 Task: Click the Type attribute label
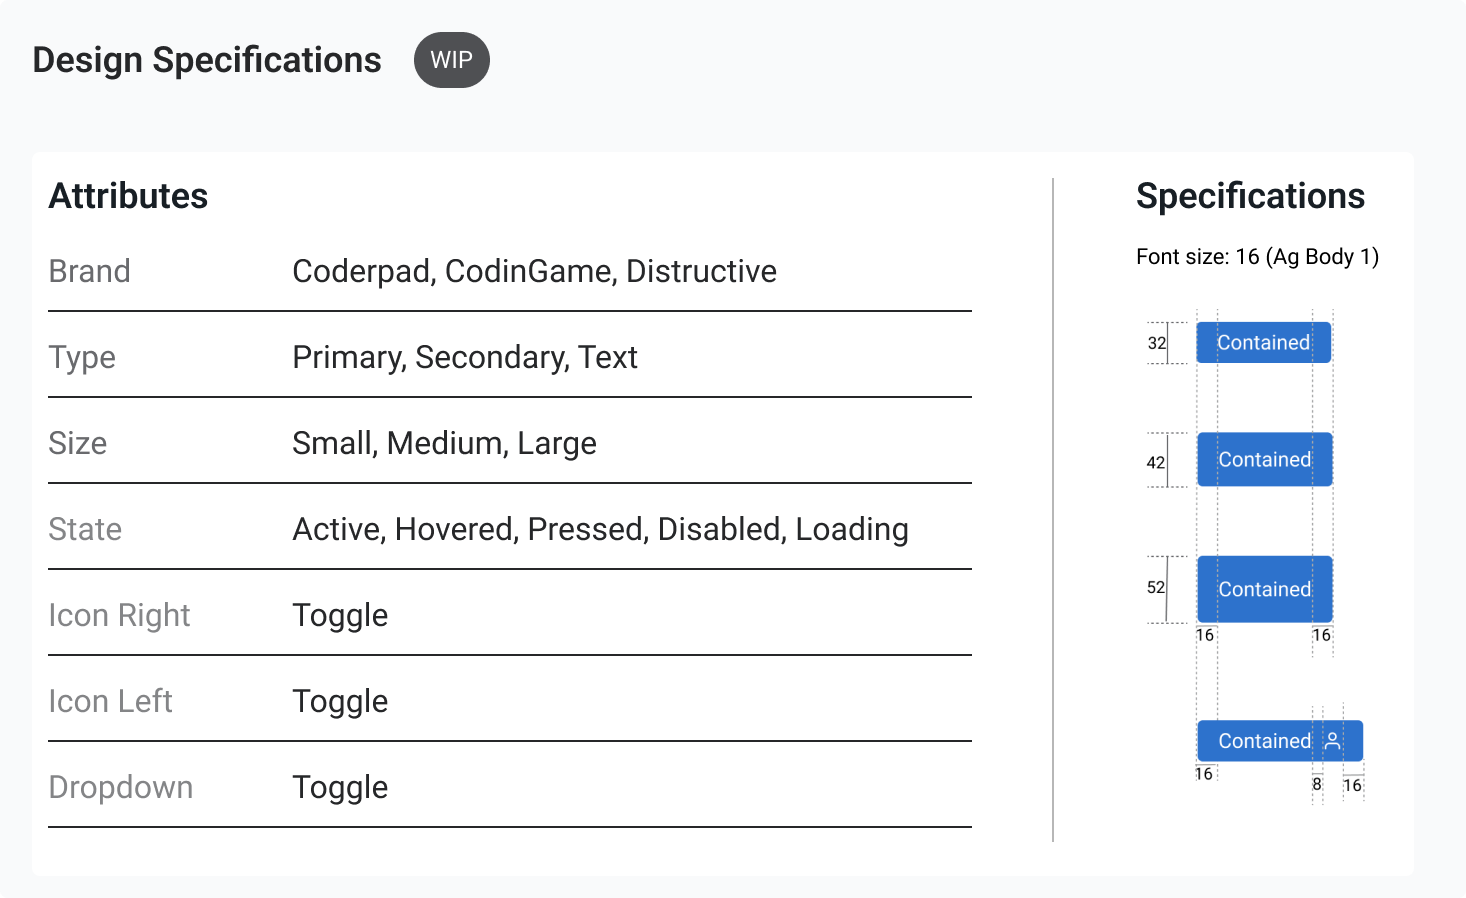[82, 357]
